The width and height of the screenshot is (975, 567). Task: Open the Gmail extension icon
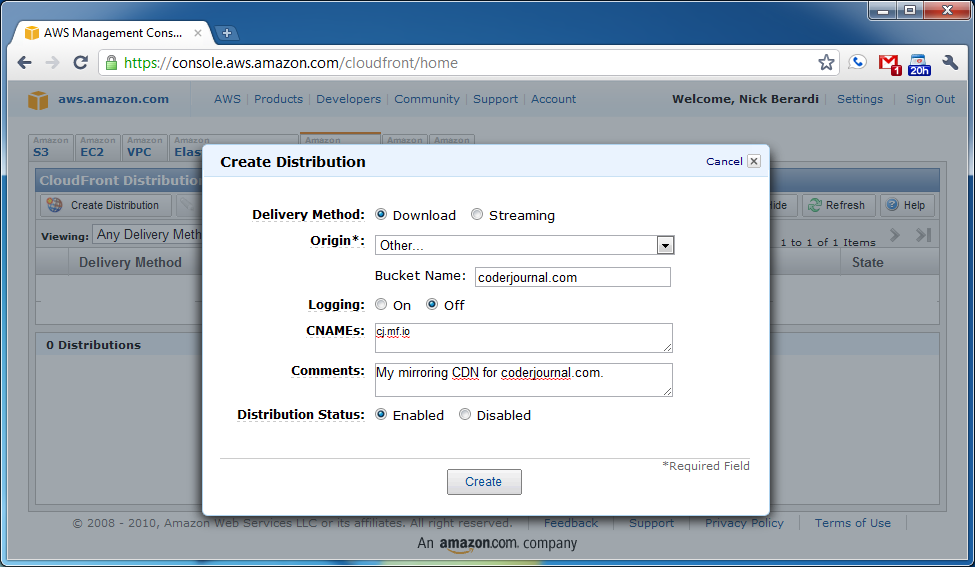coord(888,63)
